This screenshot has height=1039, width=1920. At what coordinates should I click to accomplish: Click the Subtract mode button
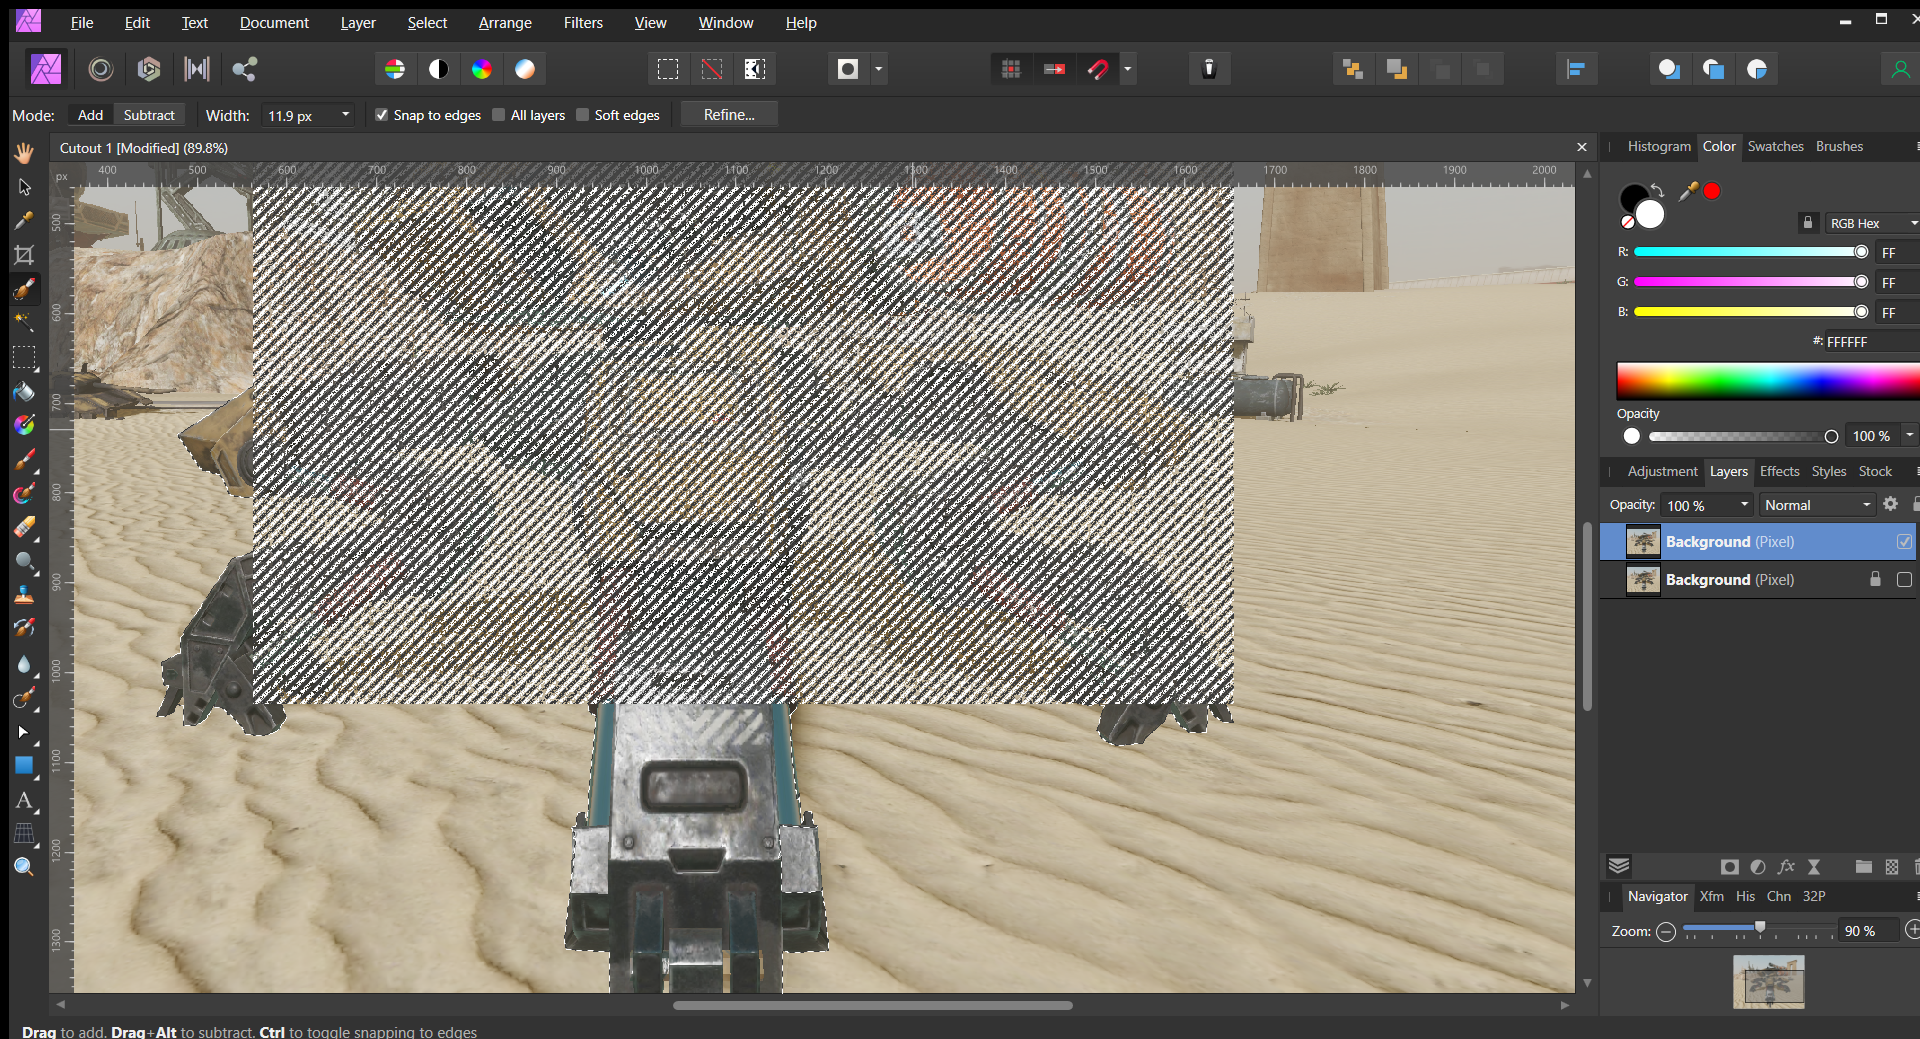(x=149, y=115)
